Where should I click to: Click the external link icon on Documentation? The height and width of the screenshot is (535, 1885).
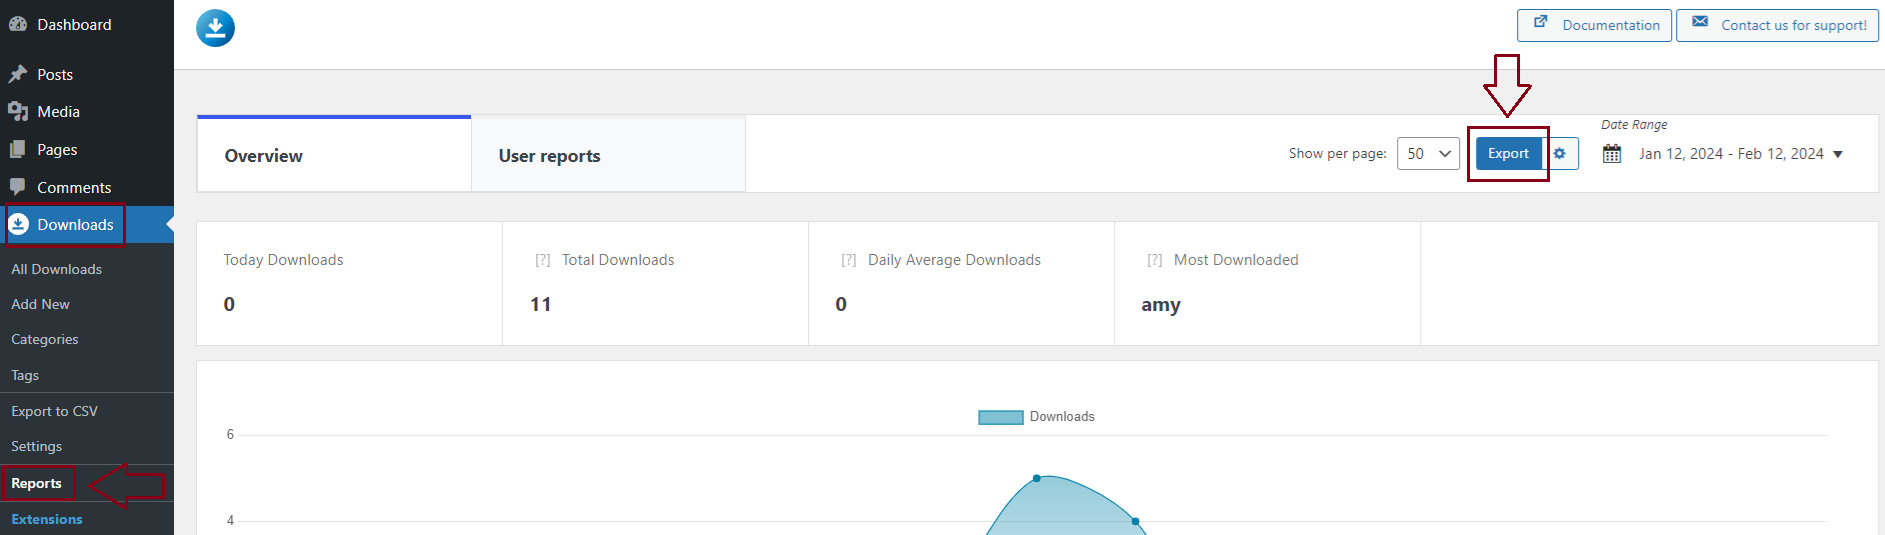pyautogui.click(x=1541, y=21)
